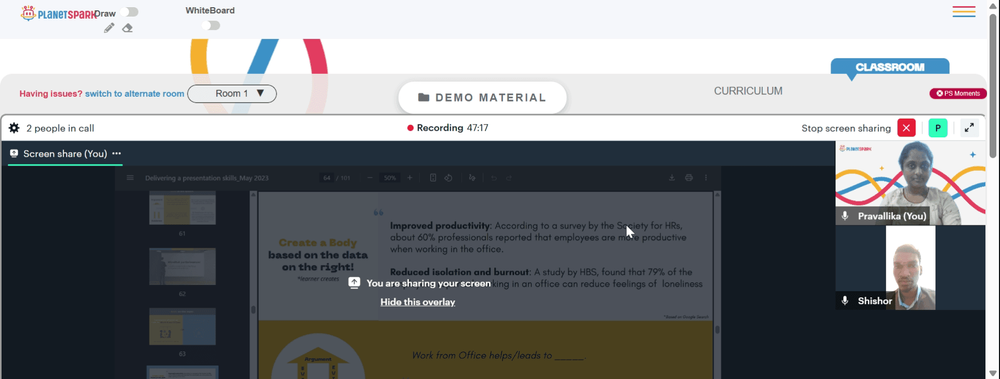Click the PDF zoom level 50% field

tap(390, 178)
